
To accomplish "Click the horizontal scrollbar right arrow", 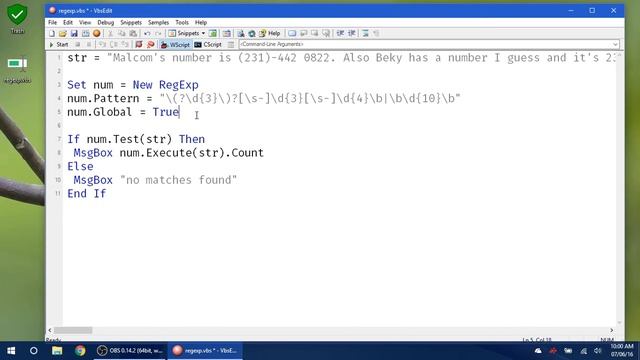I will click(611, 330).
